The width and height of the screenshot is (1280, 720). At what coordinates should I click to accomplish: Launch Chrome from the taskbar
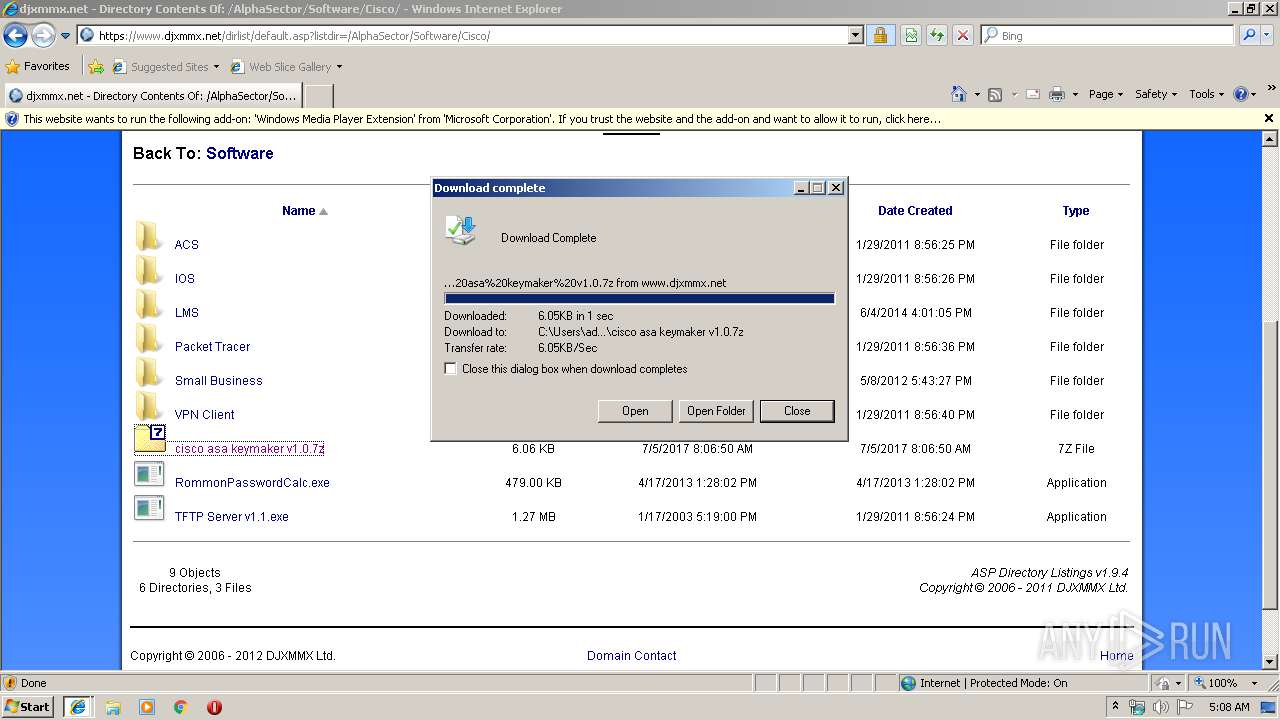(x=181, y=707)
